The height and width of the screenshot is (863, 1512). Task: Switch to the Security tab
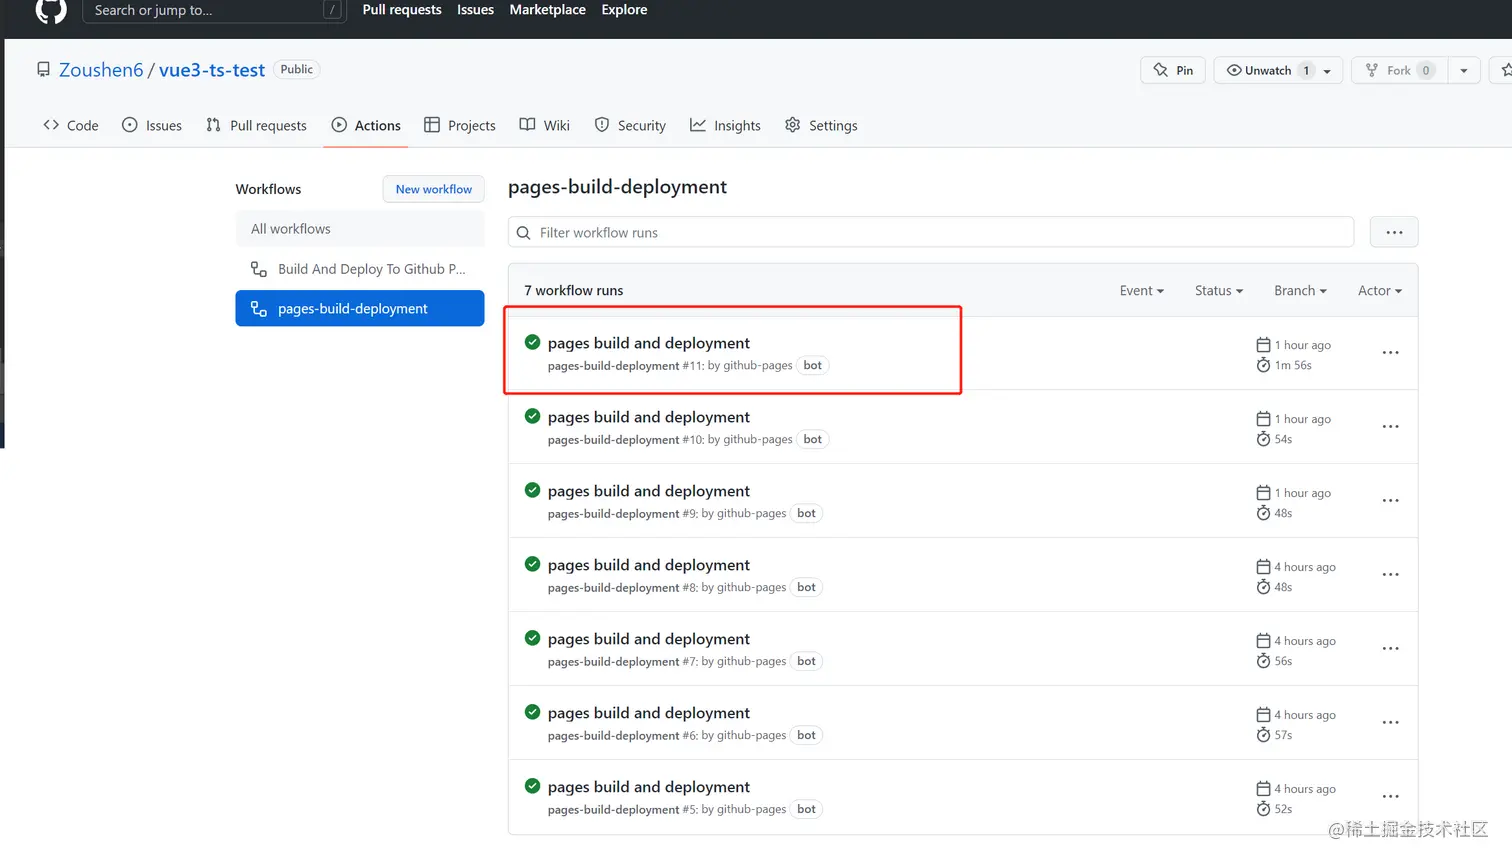630,125
